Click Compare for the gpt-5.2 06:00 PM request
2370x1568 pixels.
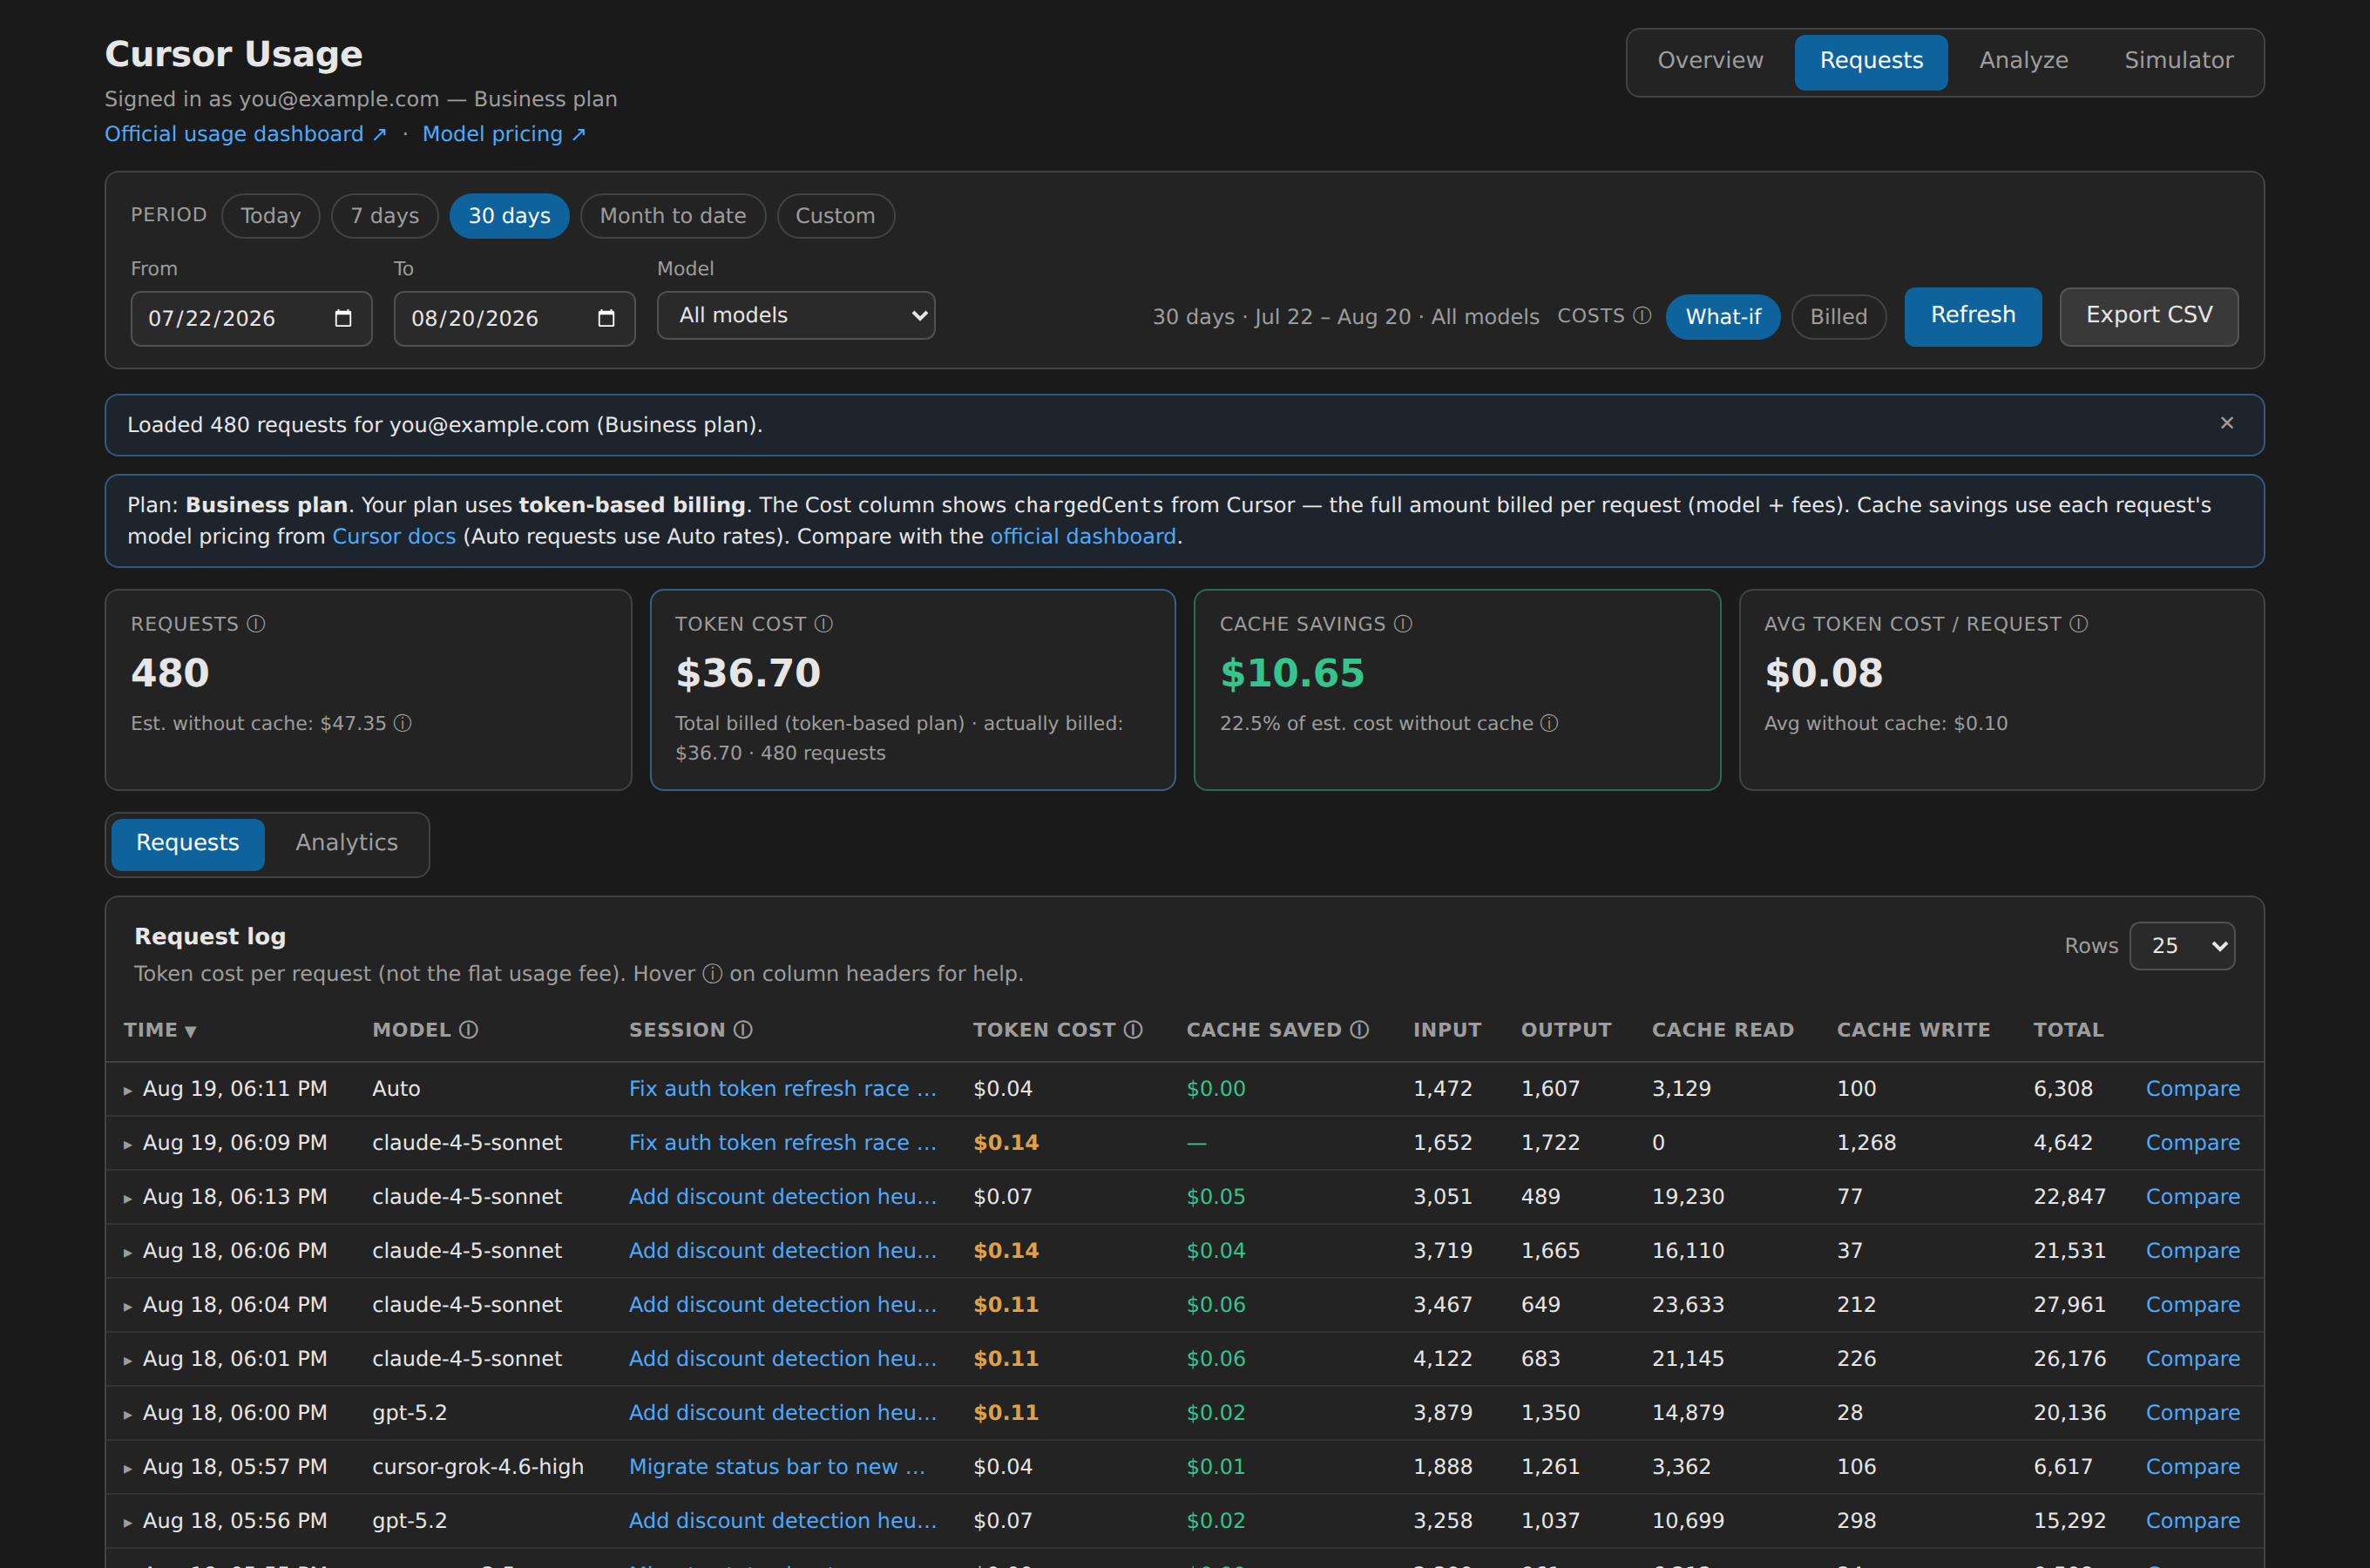point(2192,1413)
